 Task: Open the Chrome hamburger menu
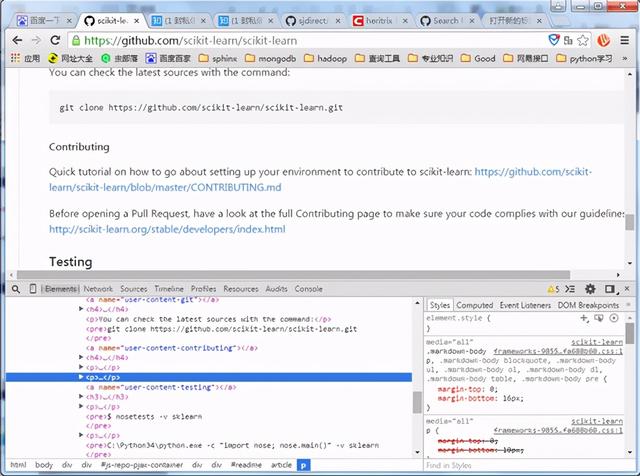point(624,40)
